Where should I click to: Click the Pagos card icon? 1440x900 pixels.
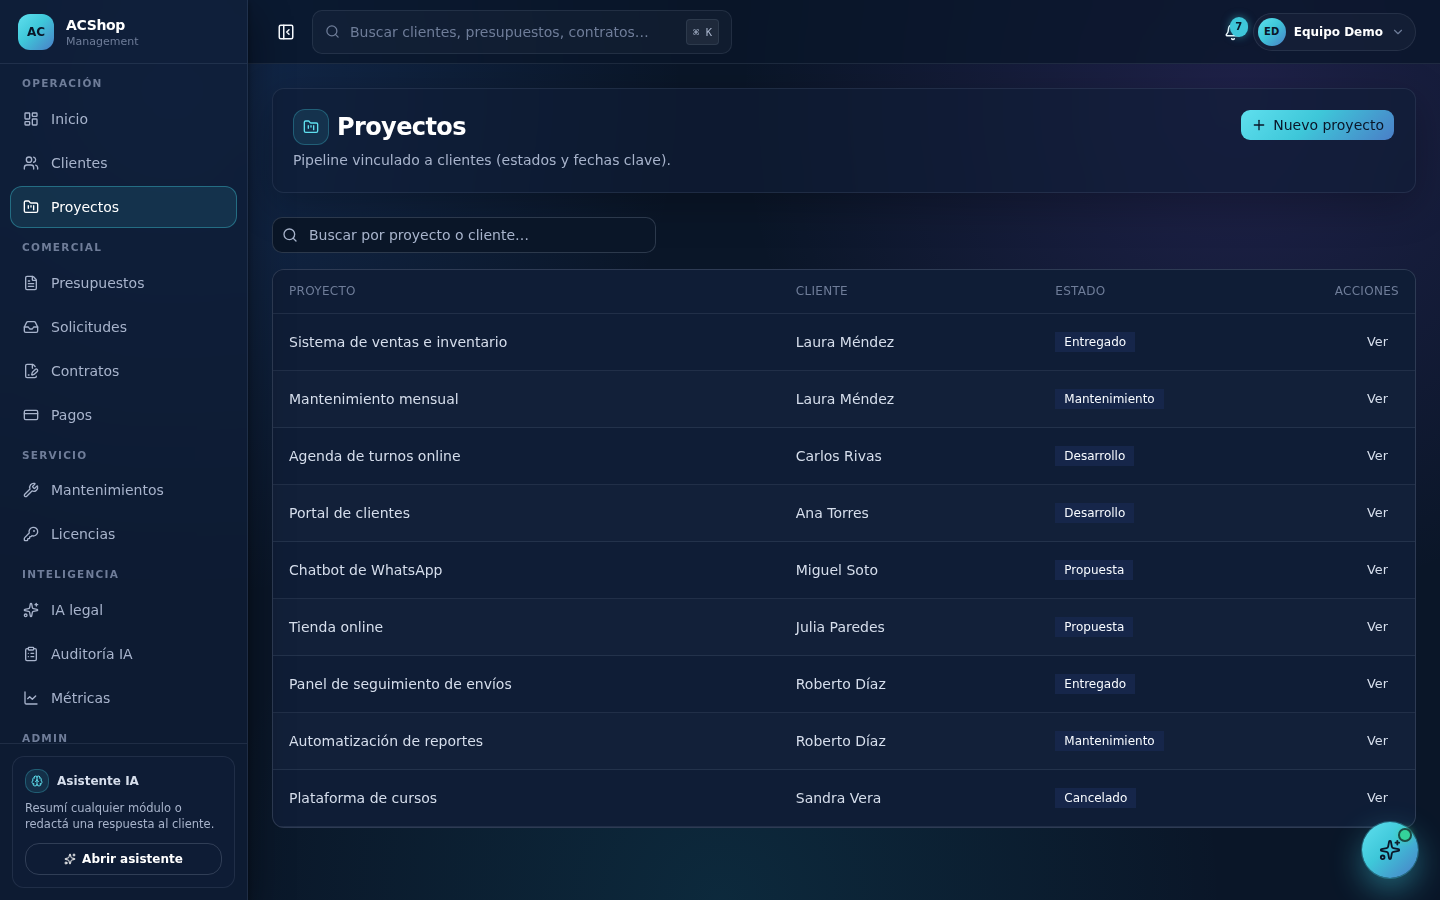click(x=31, y=415)
